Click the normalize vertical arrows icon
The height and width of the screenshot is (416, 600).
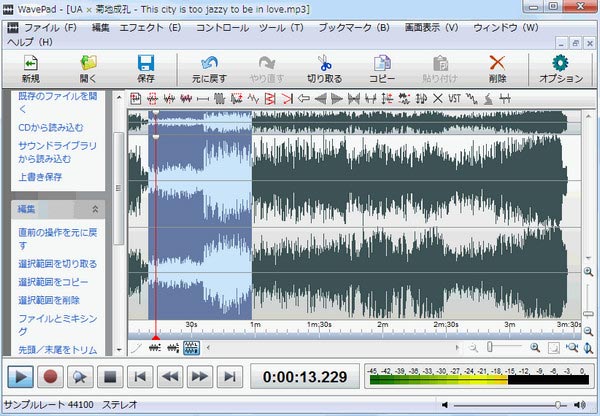[x=387, y=99]
